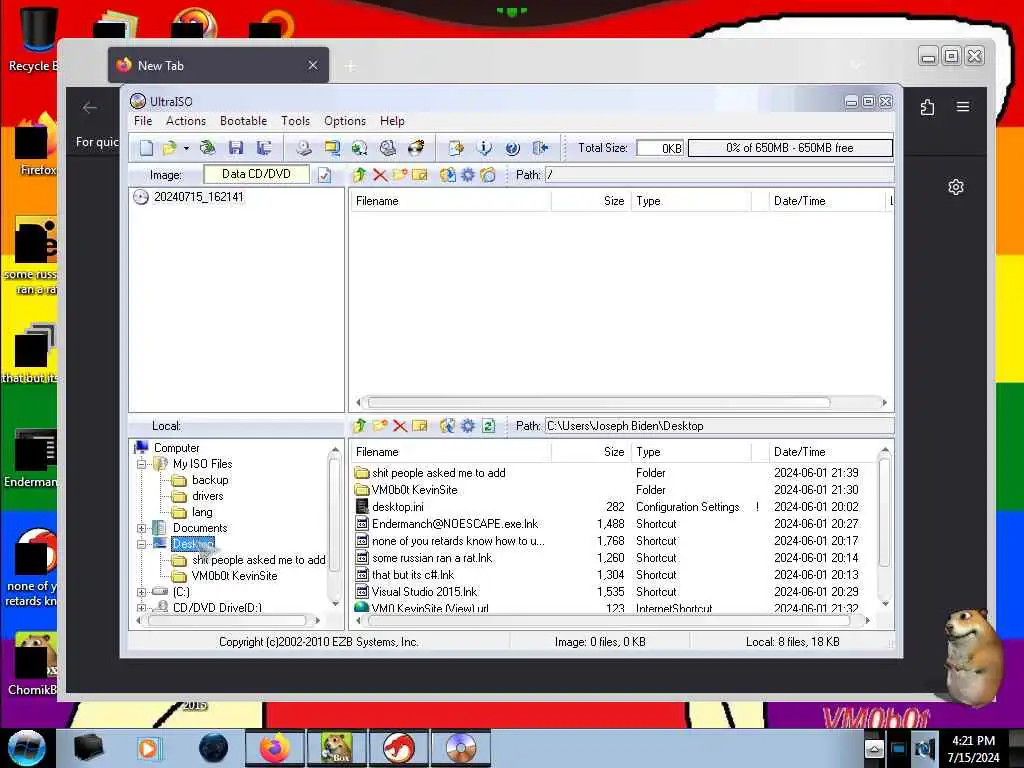This screenshot has height=768, width=1024.
Task: Select Endermanch@NOESCAPE.exe.lnk in the file list
Action: point(455,524)
